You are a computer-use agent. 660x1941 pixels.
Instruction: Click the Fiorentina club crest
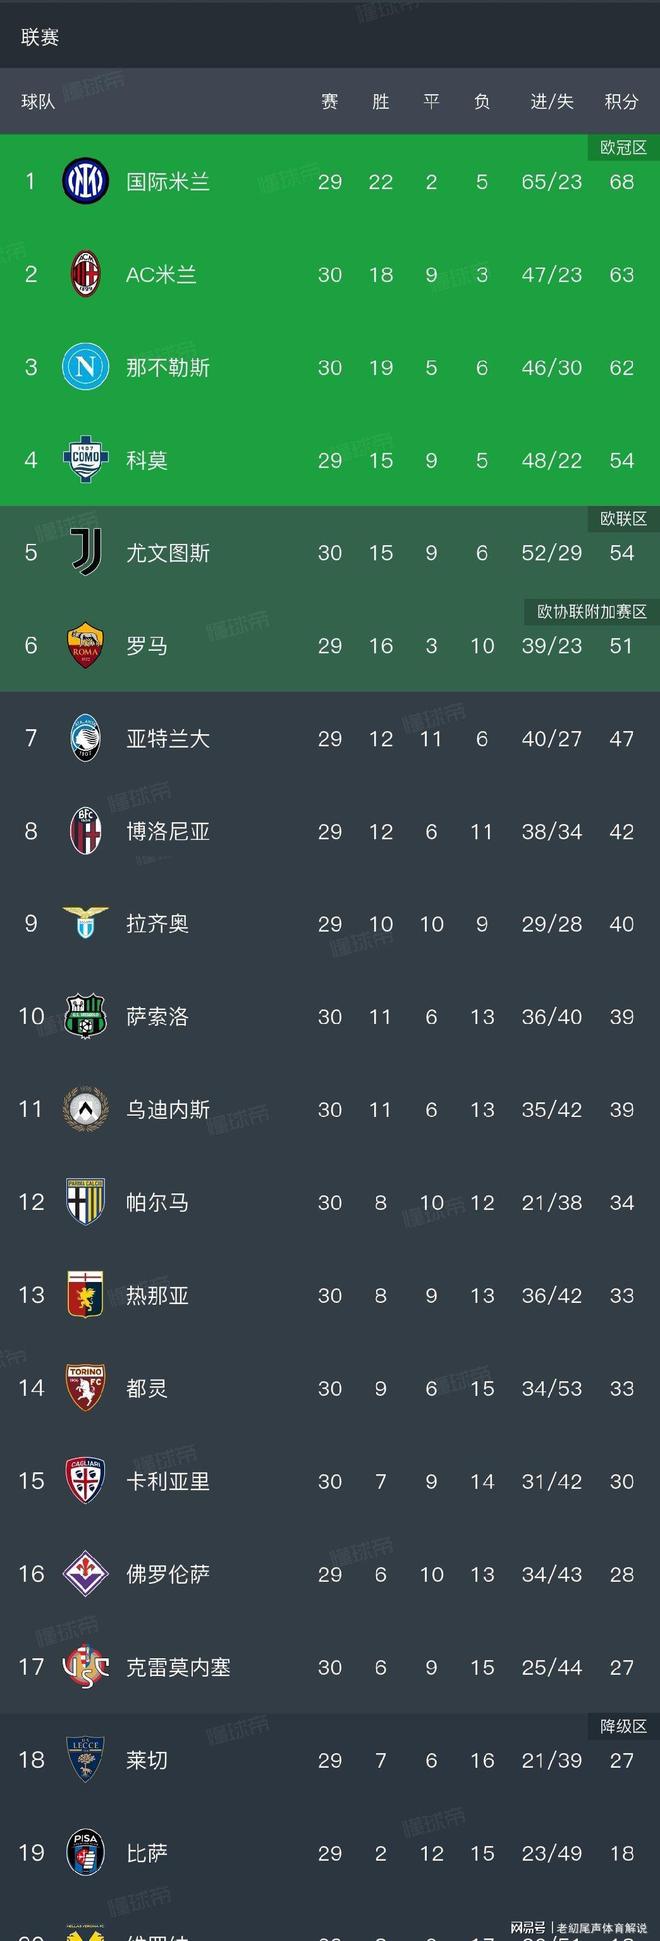(x=85, y=1574)
